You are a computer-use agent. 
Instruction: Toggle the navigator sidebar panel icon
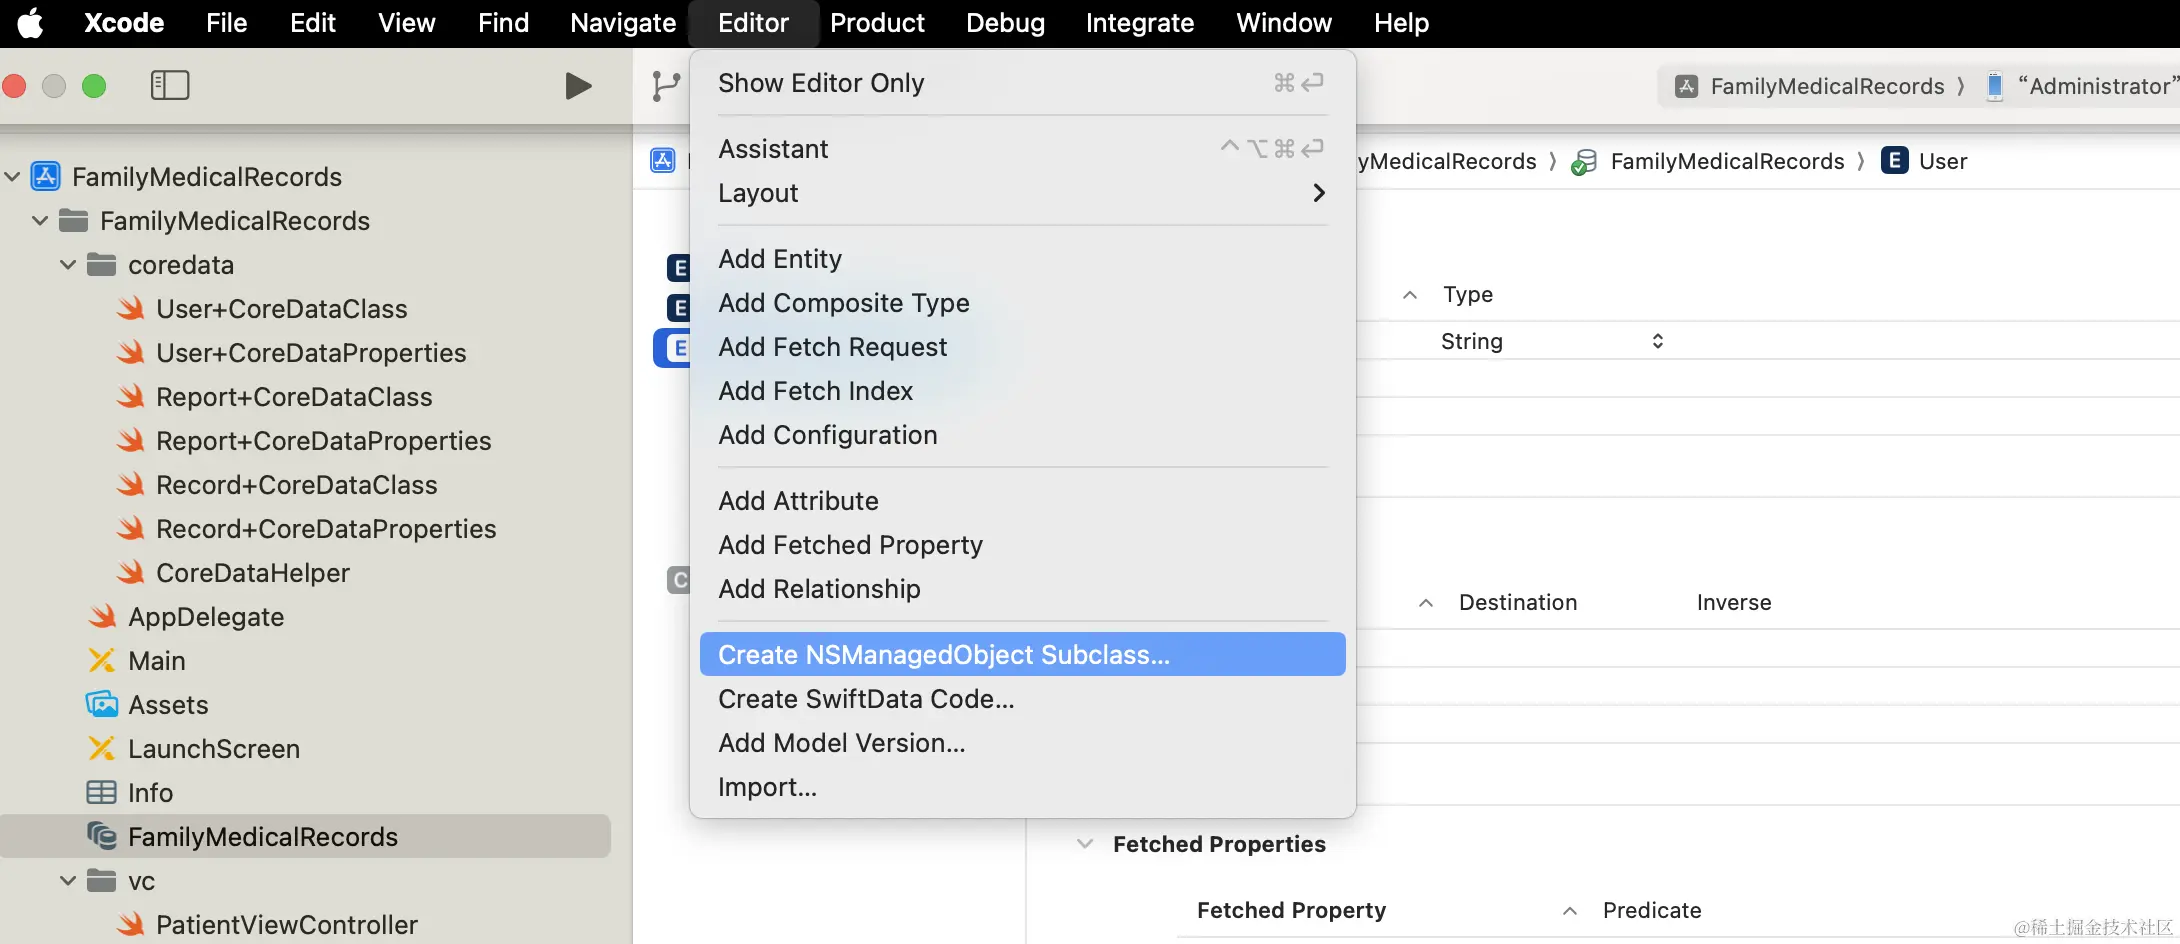170,86
